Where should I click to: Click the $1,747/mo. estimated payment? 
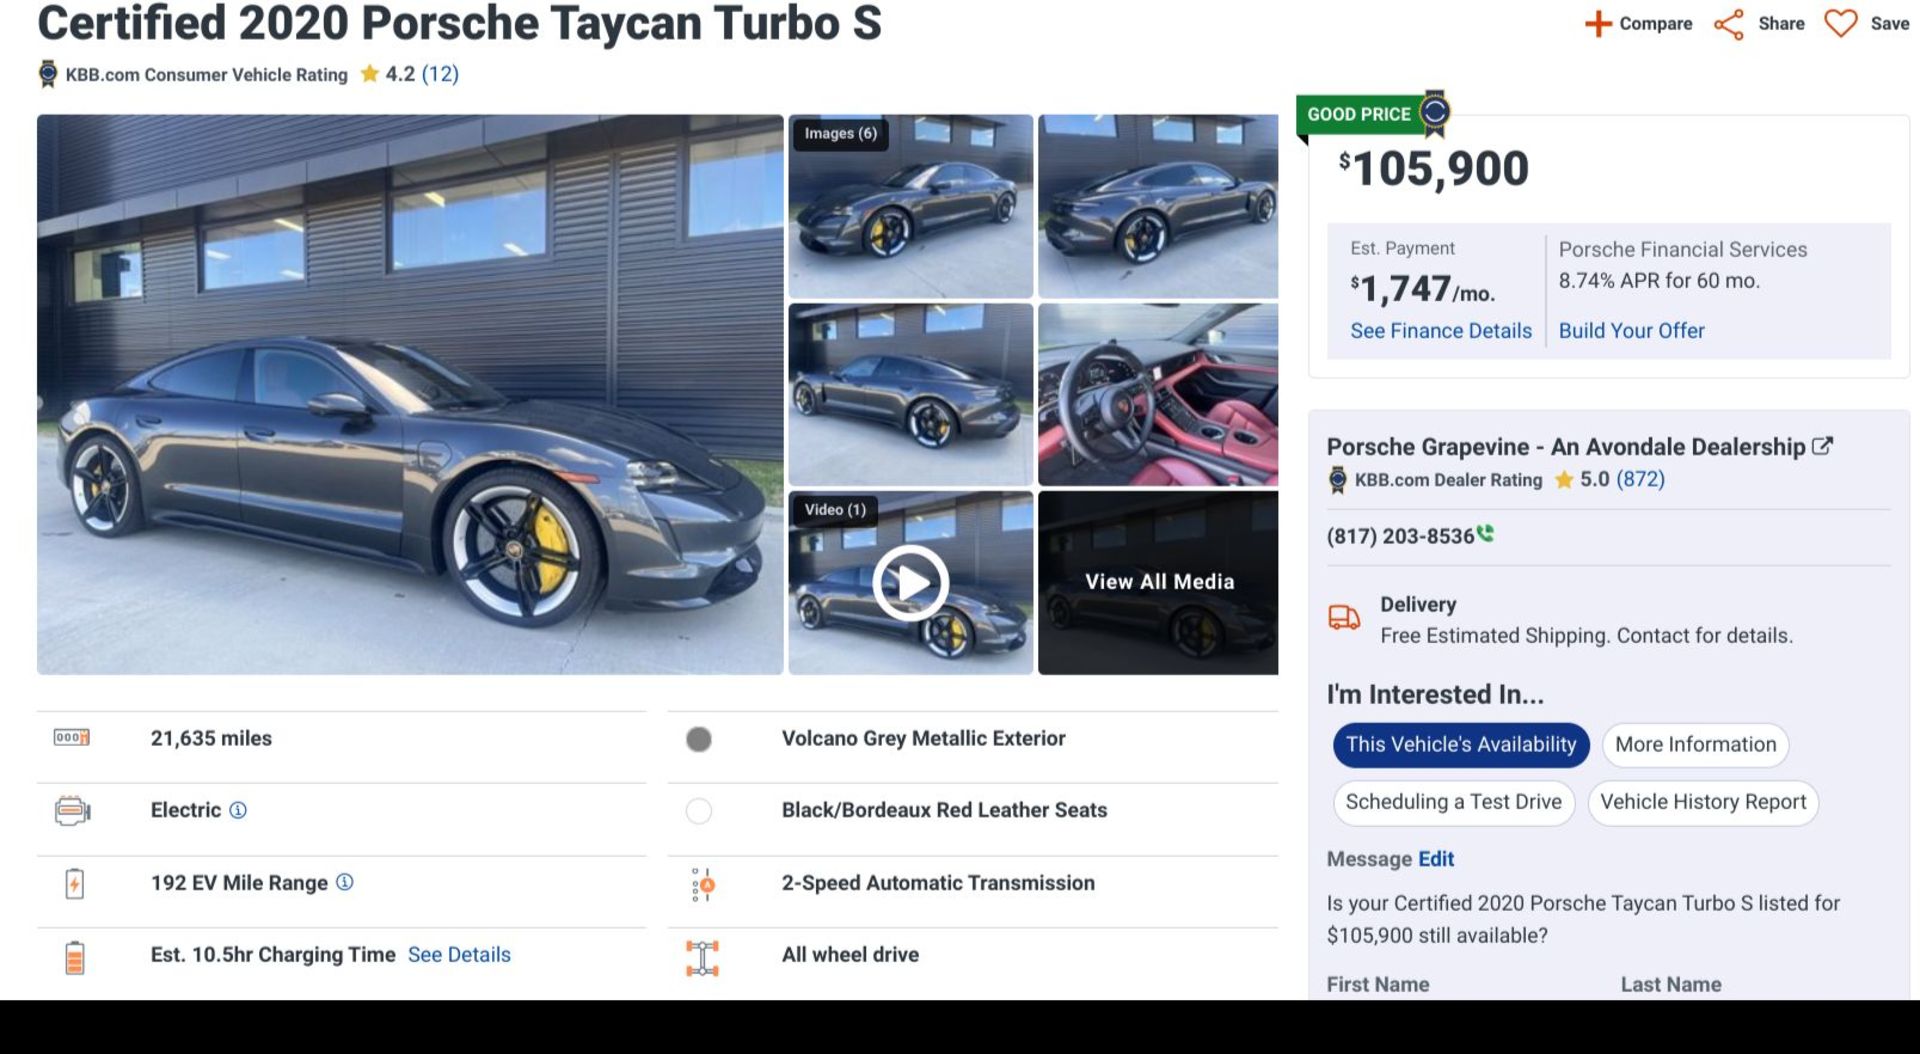[x=1422, y=289]
